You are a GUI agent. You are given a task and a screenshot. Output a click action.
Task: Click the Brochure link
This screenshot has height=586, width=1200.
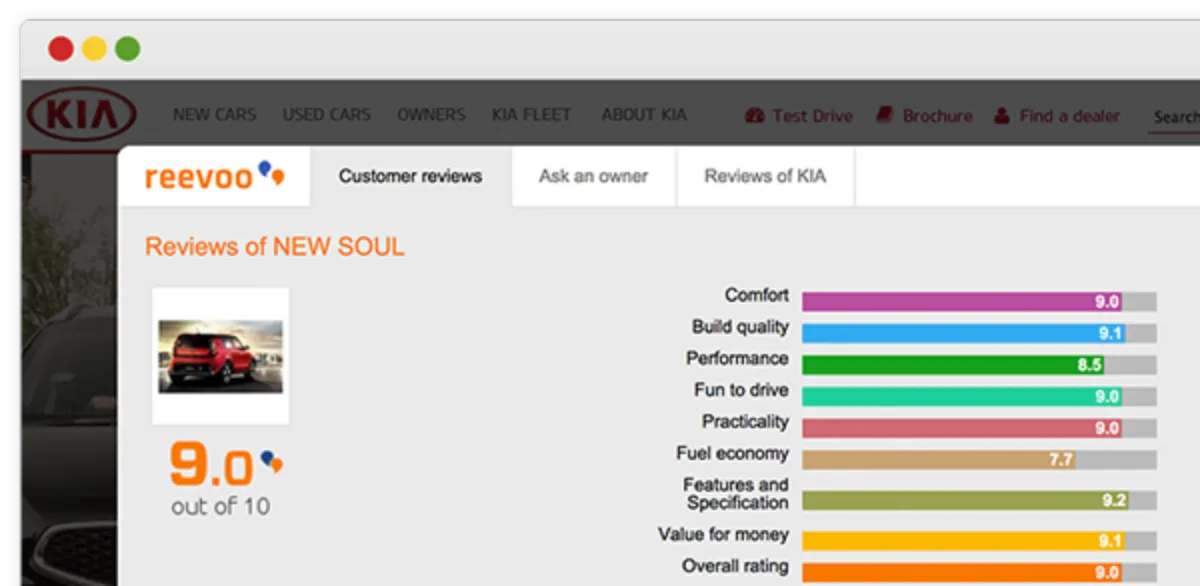(x=937, y=116)
